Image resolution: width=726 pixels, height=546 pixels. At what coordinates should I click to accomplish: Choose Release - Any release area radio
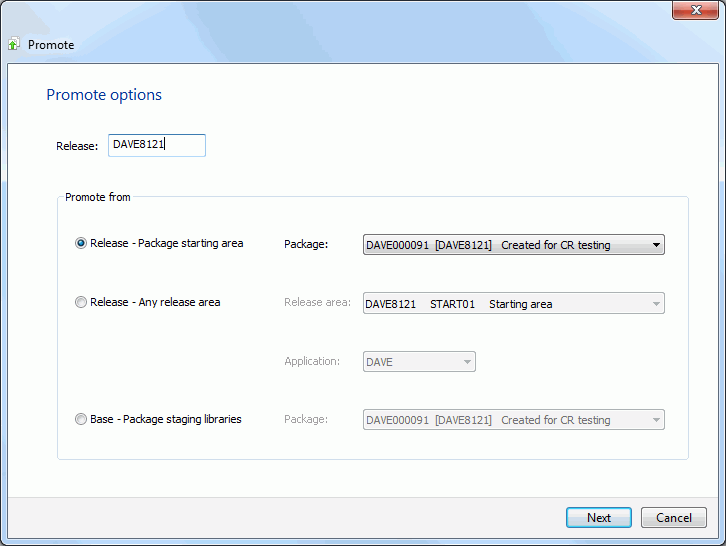[81, 302]
